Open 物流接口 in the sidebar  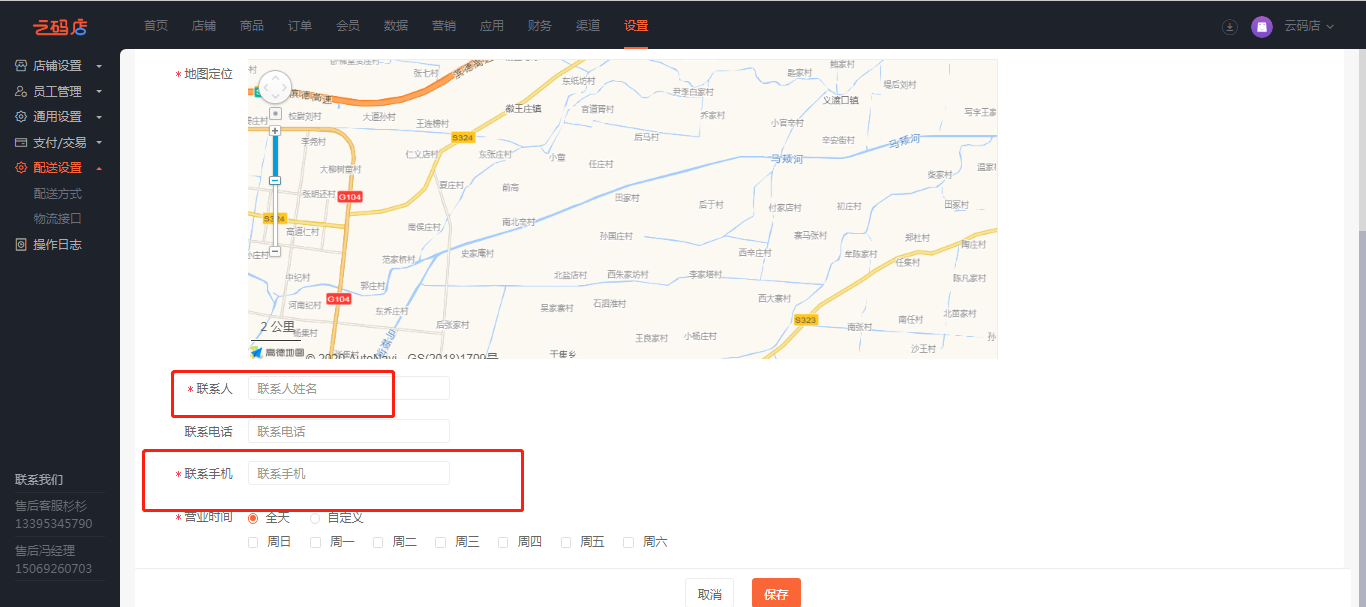(58, 219)
